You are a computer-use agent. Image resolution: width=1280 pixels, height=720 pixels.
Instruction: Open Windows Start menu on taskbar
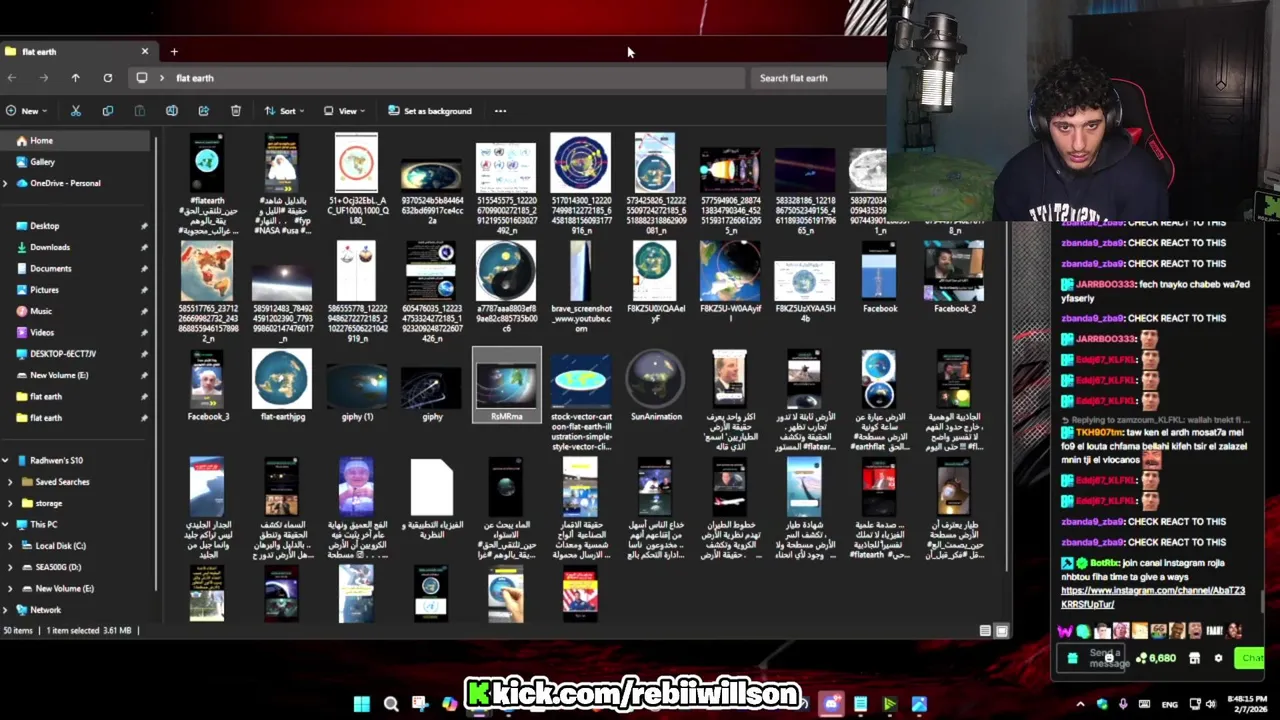pos(362,704)
